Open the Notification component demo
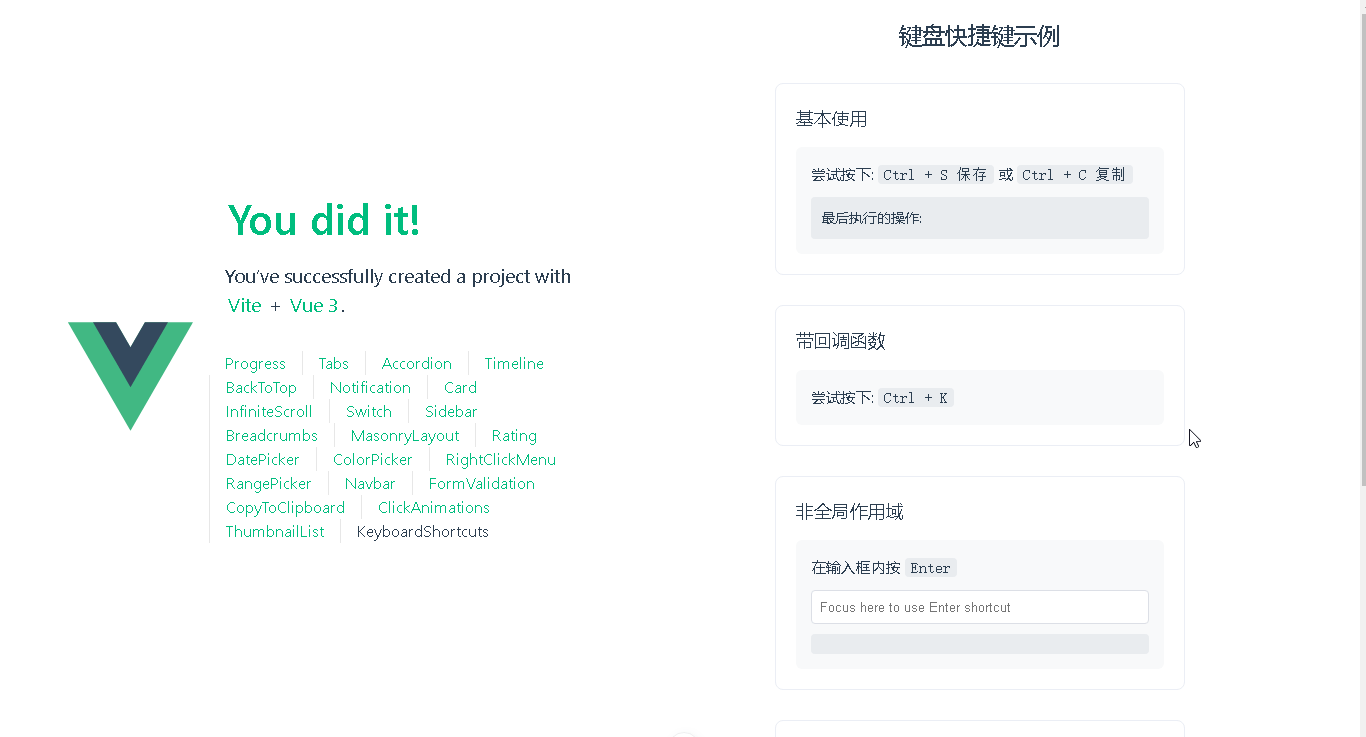The height and width of the screenshot is (737, 1366). pos(370,387)
